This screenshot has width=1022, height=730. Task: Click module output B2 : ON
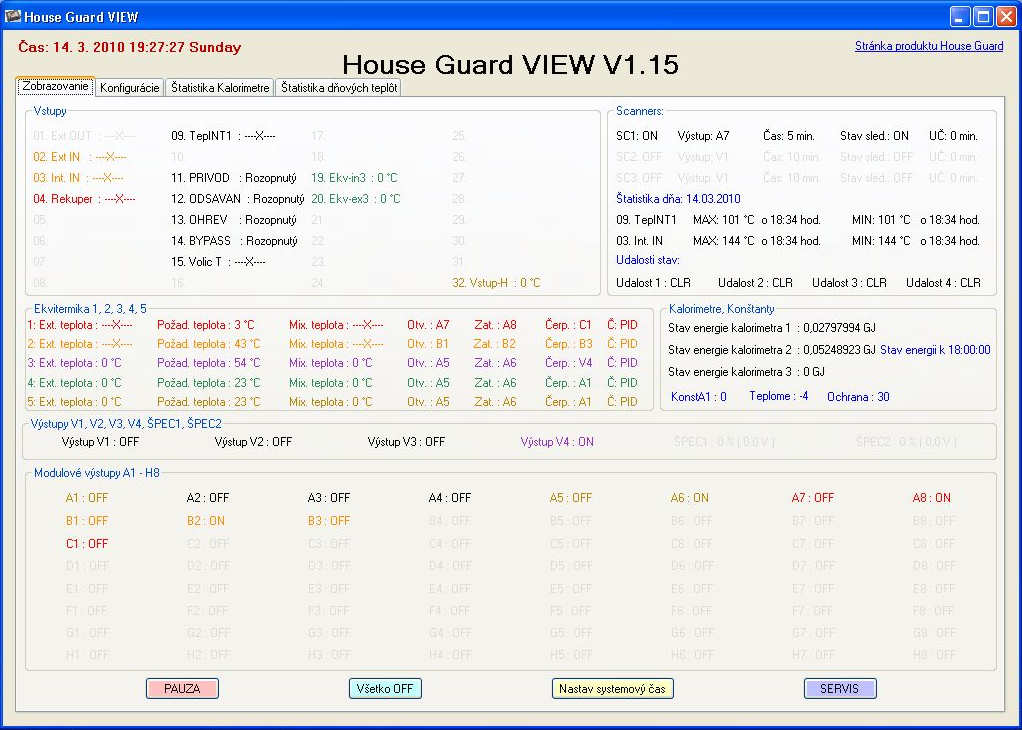pyautogui.click(x=206, y=521)
